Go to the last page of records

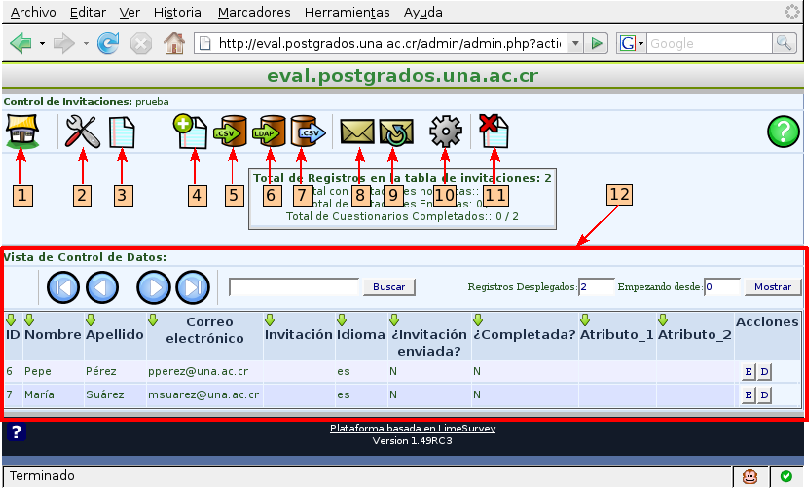coord(191,287)
